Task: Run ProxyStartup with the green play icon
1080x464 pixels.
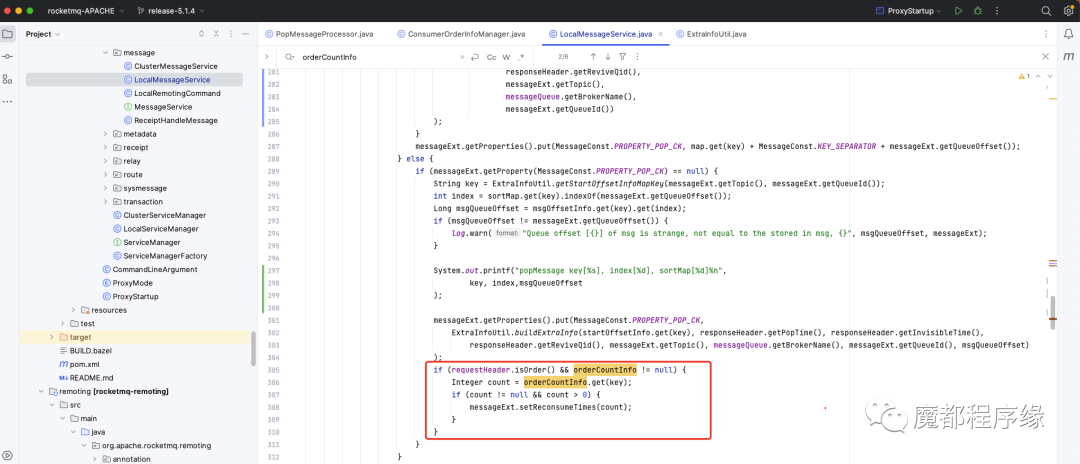Action: 958,11
